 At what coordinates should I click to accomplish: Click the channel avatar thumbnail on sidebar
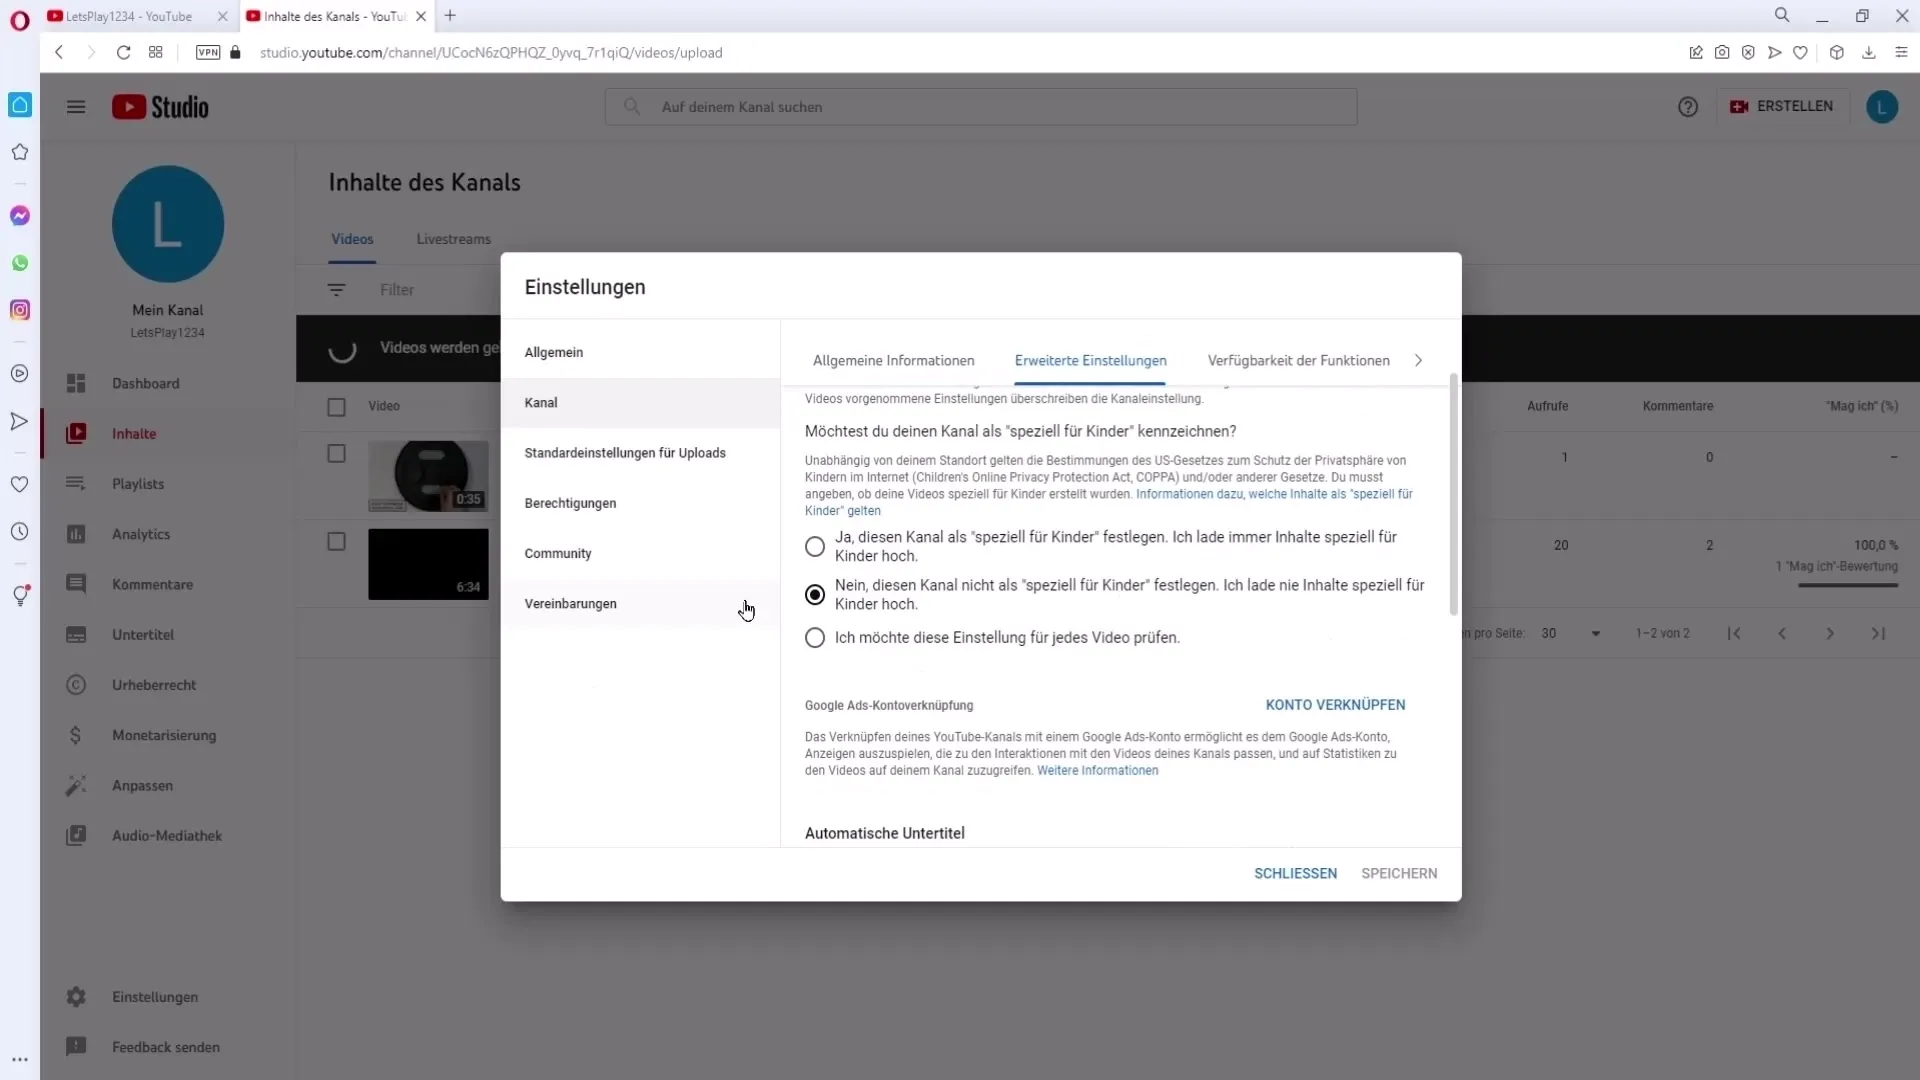coord(167,224)
